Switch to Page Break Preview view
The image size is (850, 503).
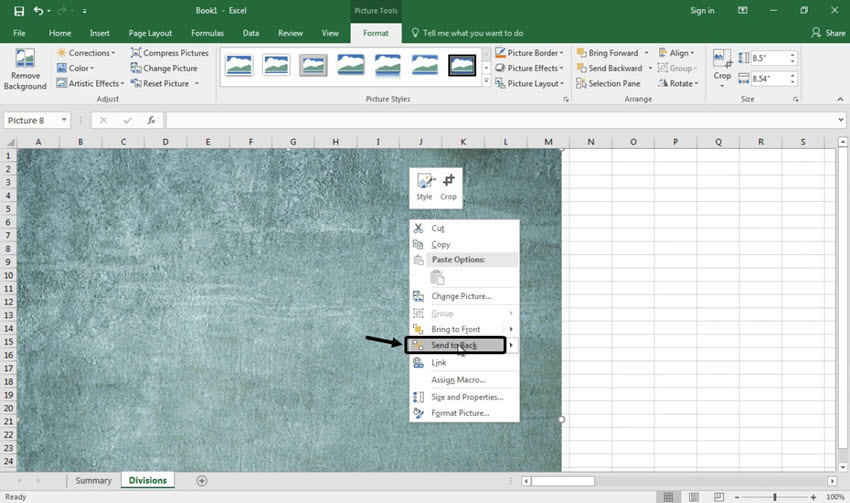coord(718,497)
